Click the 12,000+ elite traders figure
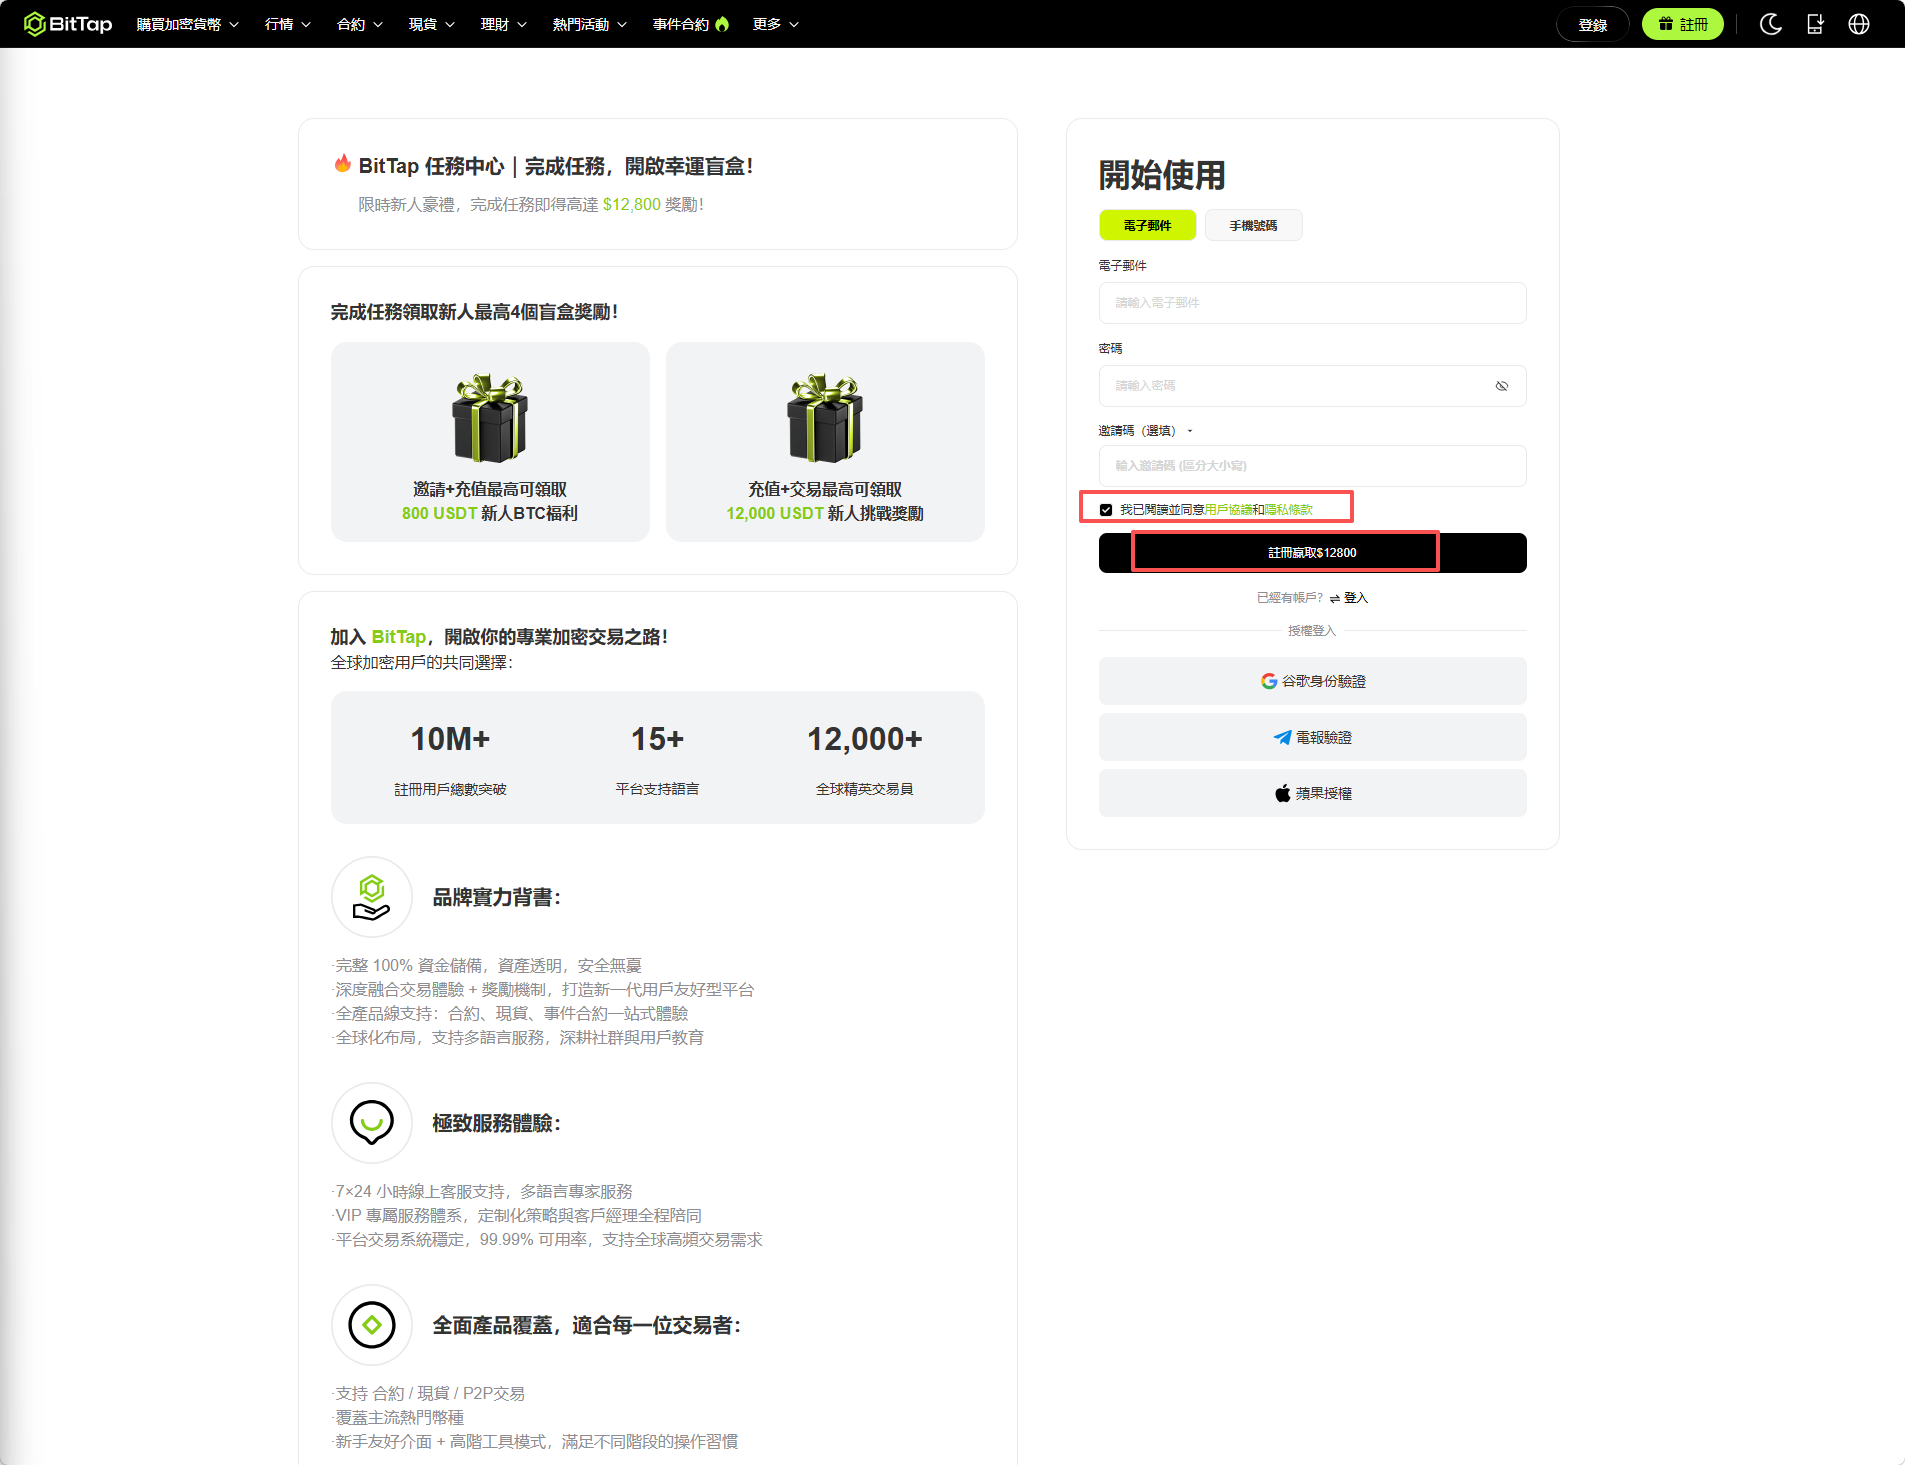The image size is (1905, 1465). point(864,739)
